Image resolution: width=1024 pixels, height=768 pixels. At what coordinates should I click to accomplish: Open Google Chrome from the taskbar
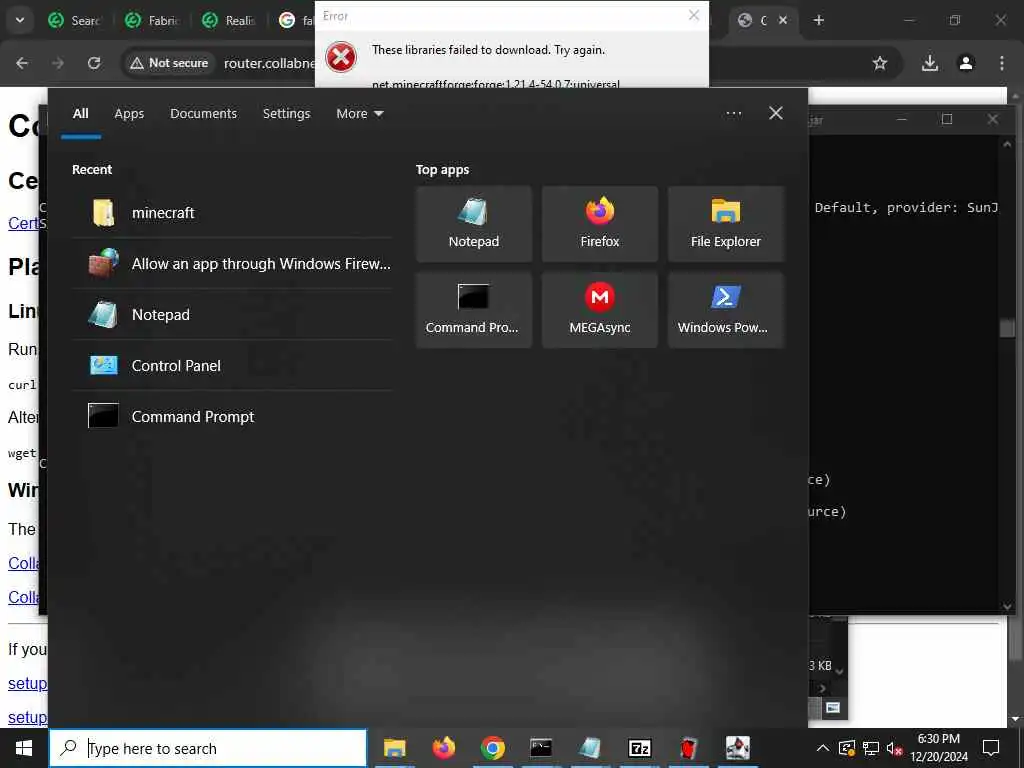493,748
